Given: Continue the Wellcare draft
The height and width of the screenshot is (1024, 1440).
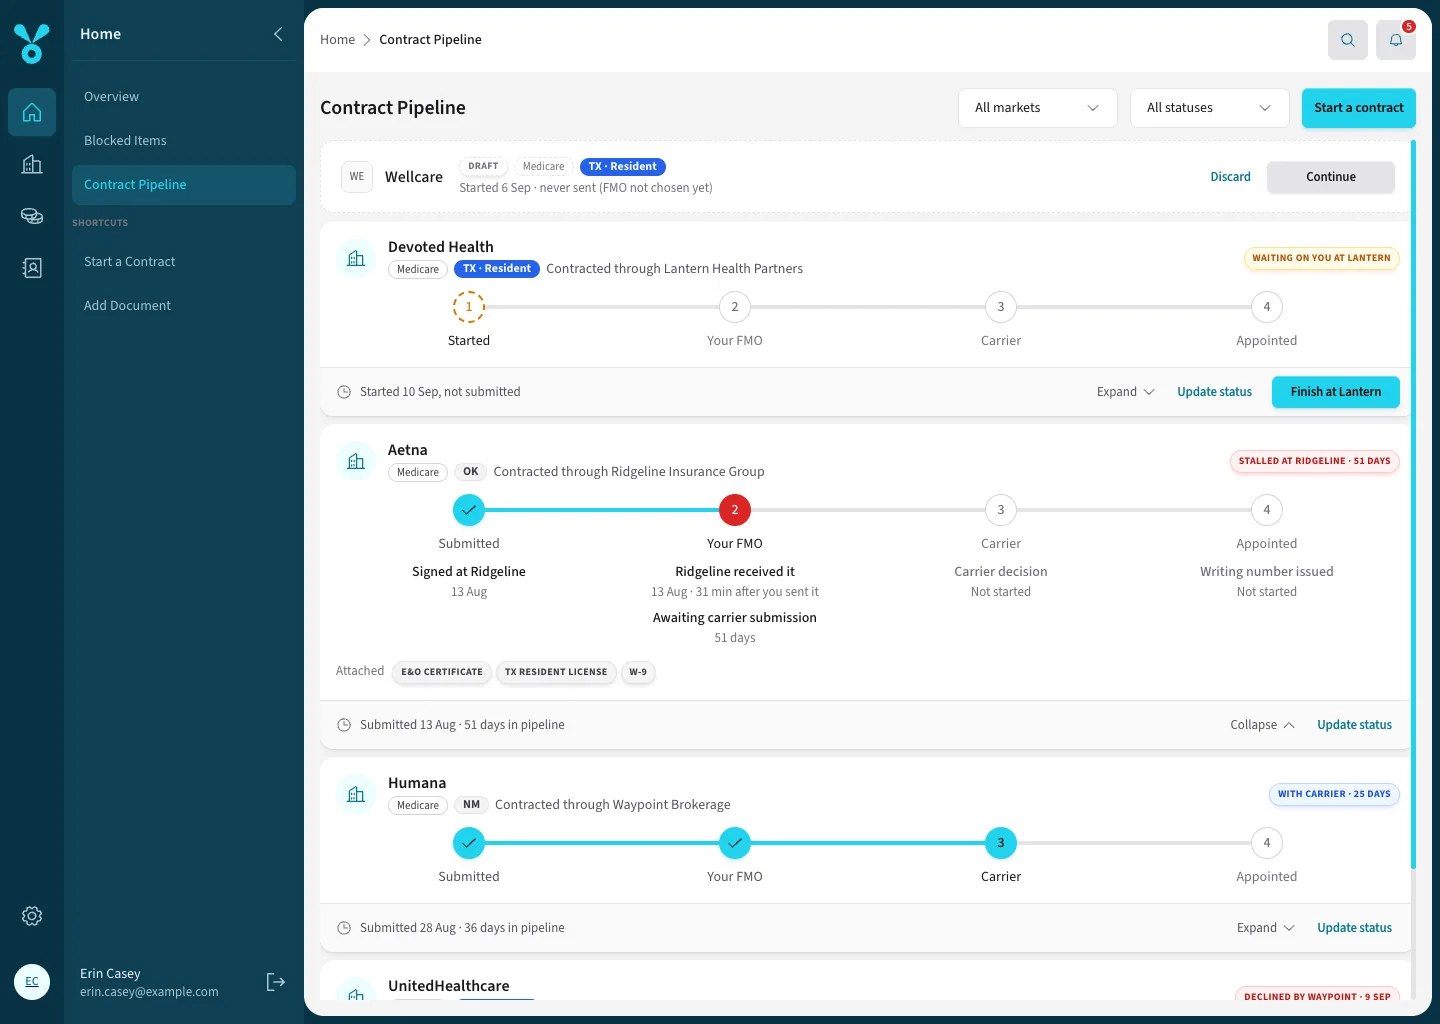Looking at the screenshot, I should [1331, 177].
